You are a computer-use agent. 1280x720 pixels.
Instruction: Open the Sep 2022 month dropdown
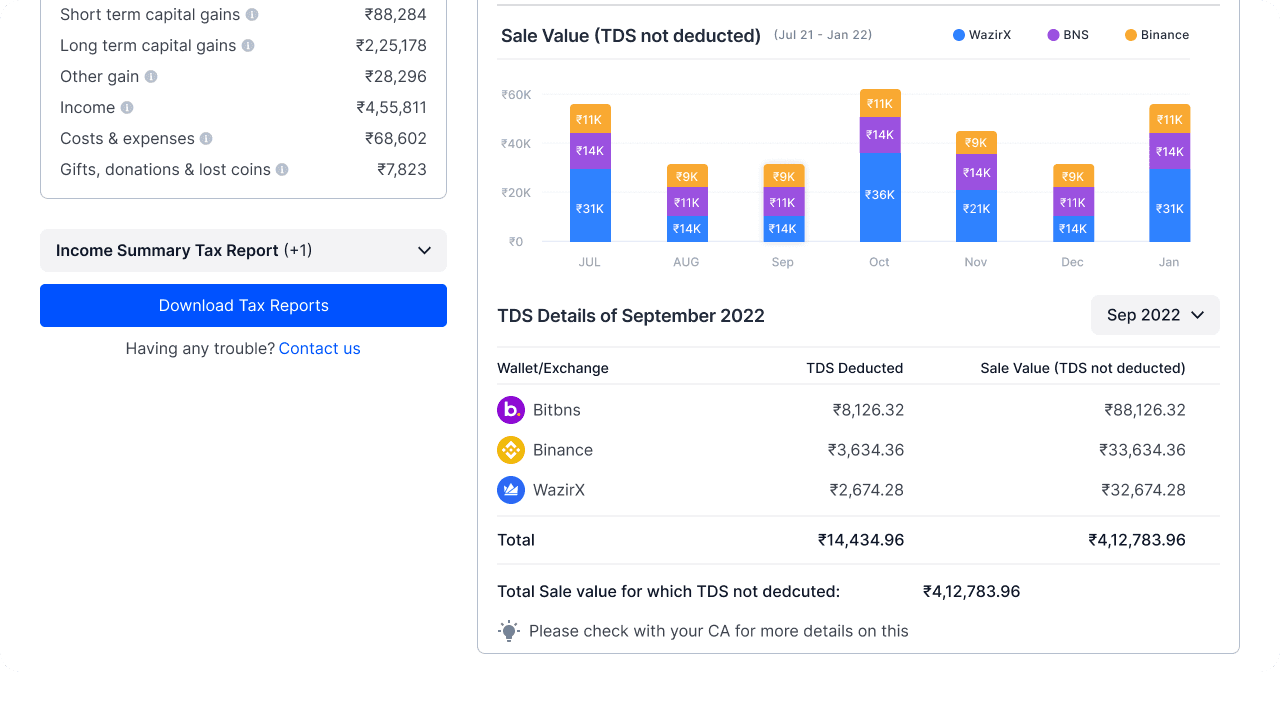[x=1155, y=314]
